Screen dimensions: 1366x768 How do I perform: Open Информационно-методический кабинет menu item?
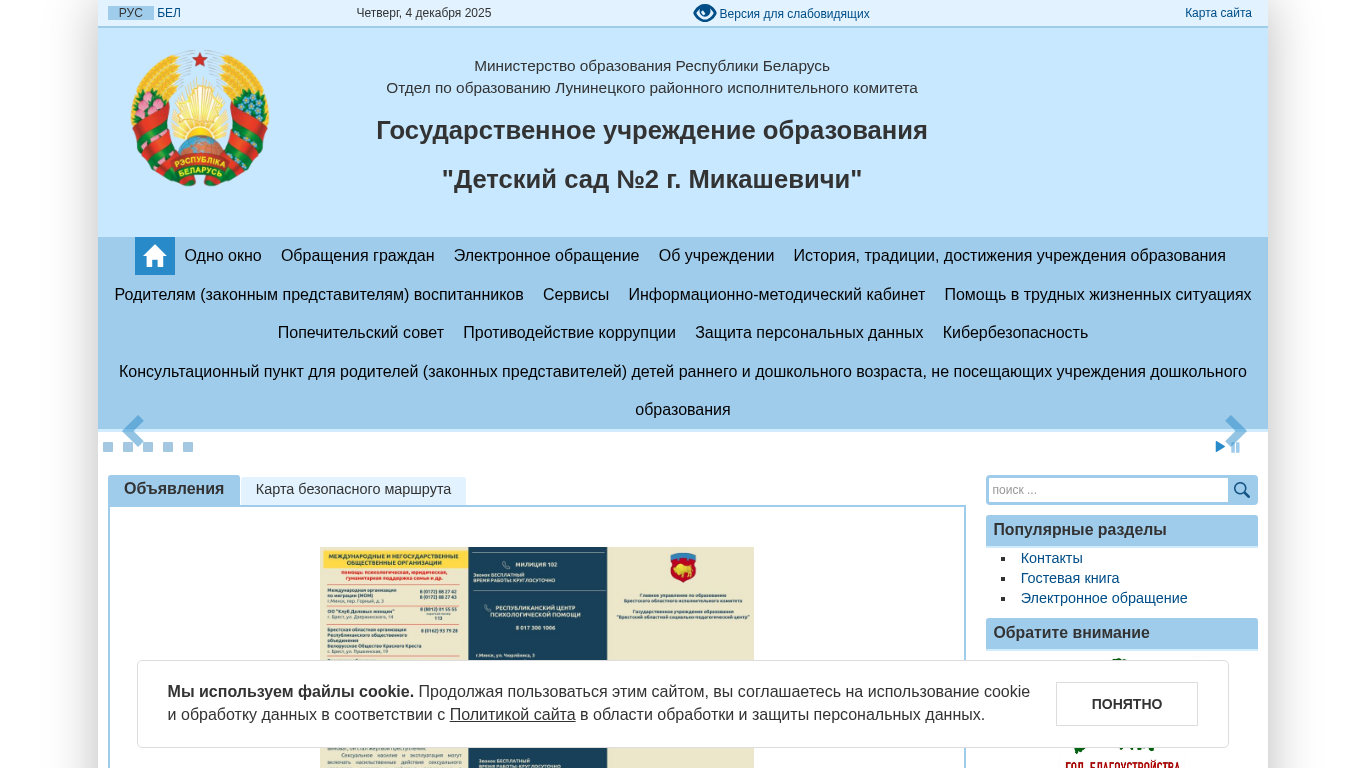click(x=777, y=295)
